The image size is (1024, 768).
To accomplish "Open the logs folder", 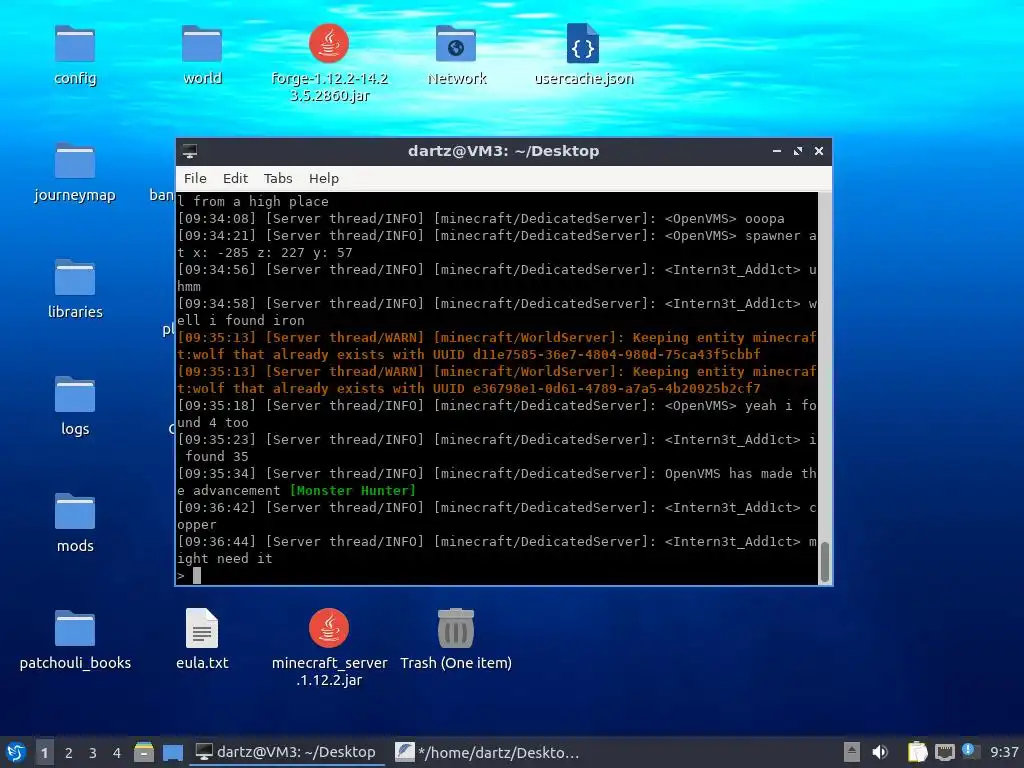I will tap(75, 396).
